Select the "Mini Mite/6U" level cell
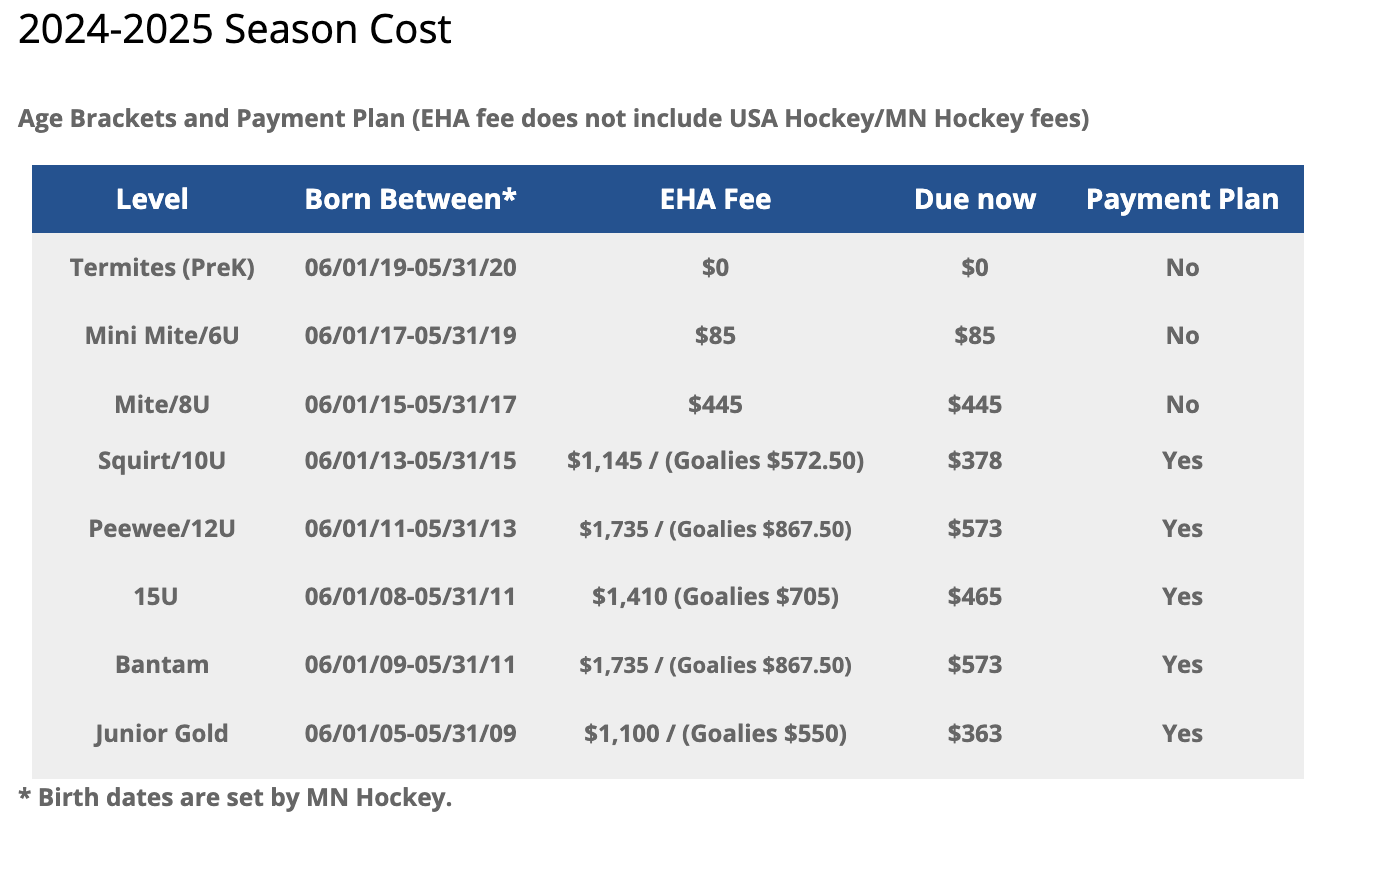1382x870 pixels. [x=162, y=336]
